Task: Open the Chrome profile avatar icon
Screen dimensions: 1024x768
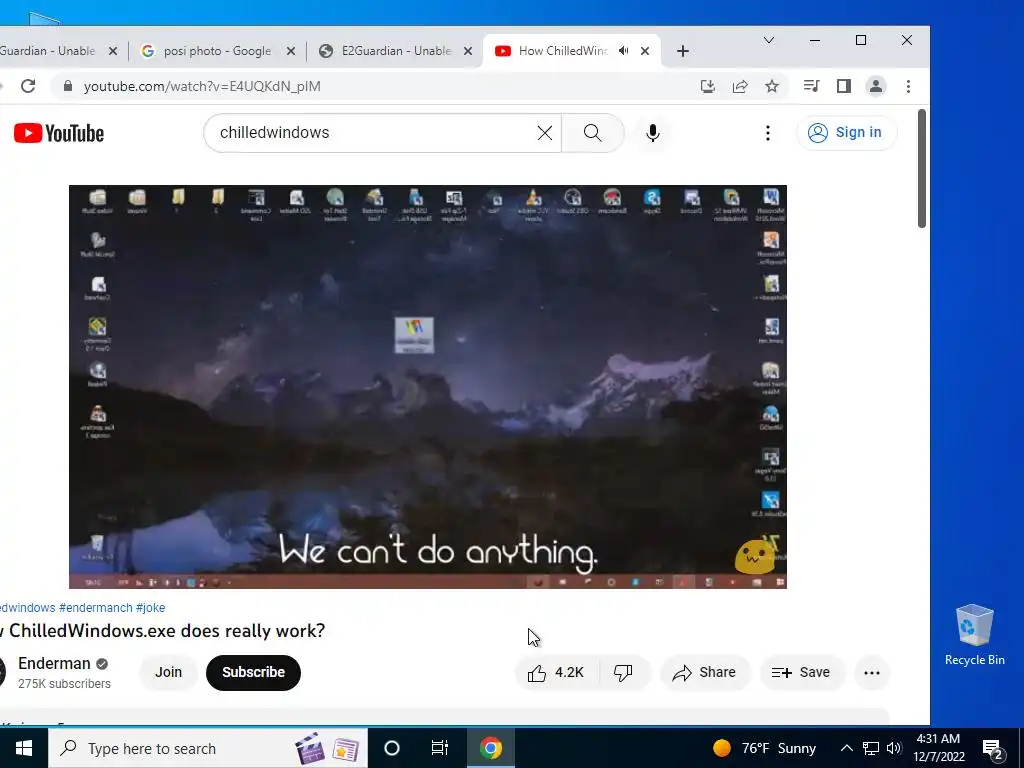Action: tap(876, 86)
